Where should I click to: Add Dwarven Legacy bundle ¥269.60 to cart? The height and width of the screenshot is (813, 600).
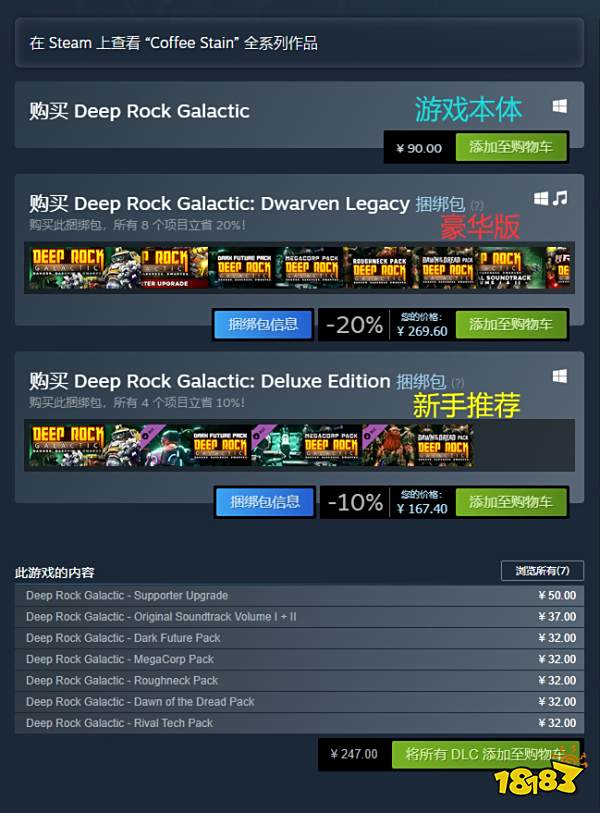click(511, 325)
